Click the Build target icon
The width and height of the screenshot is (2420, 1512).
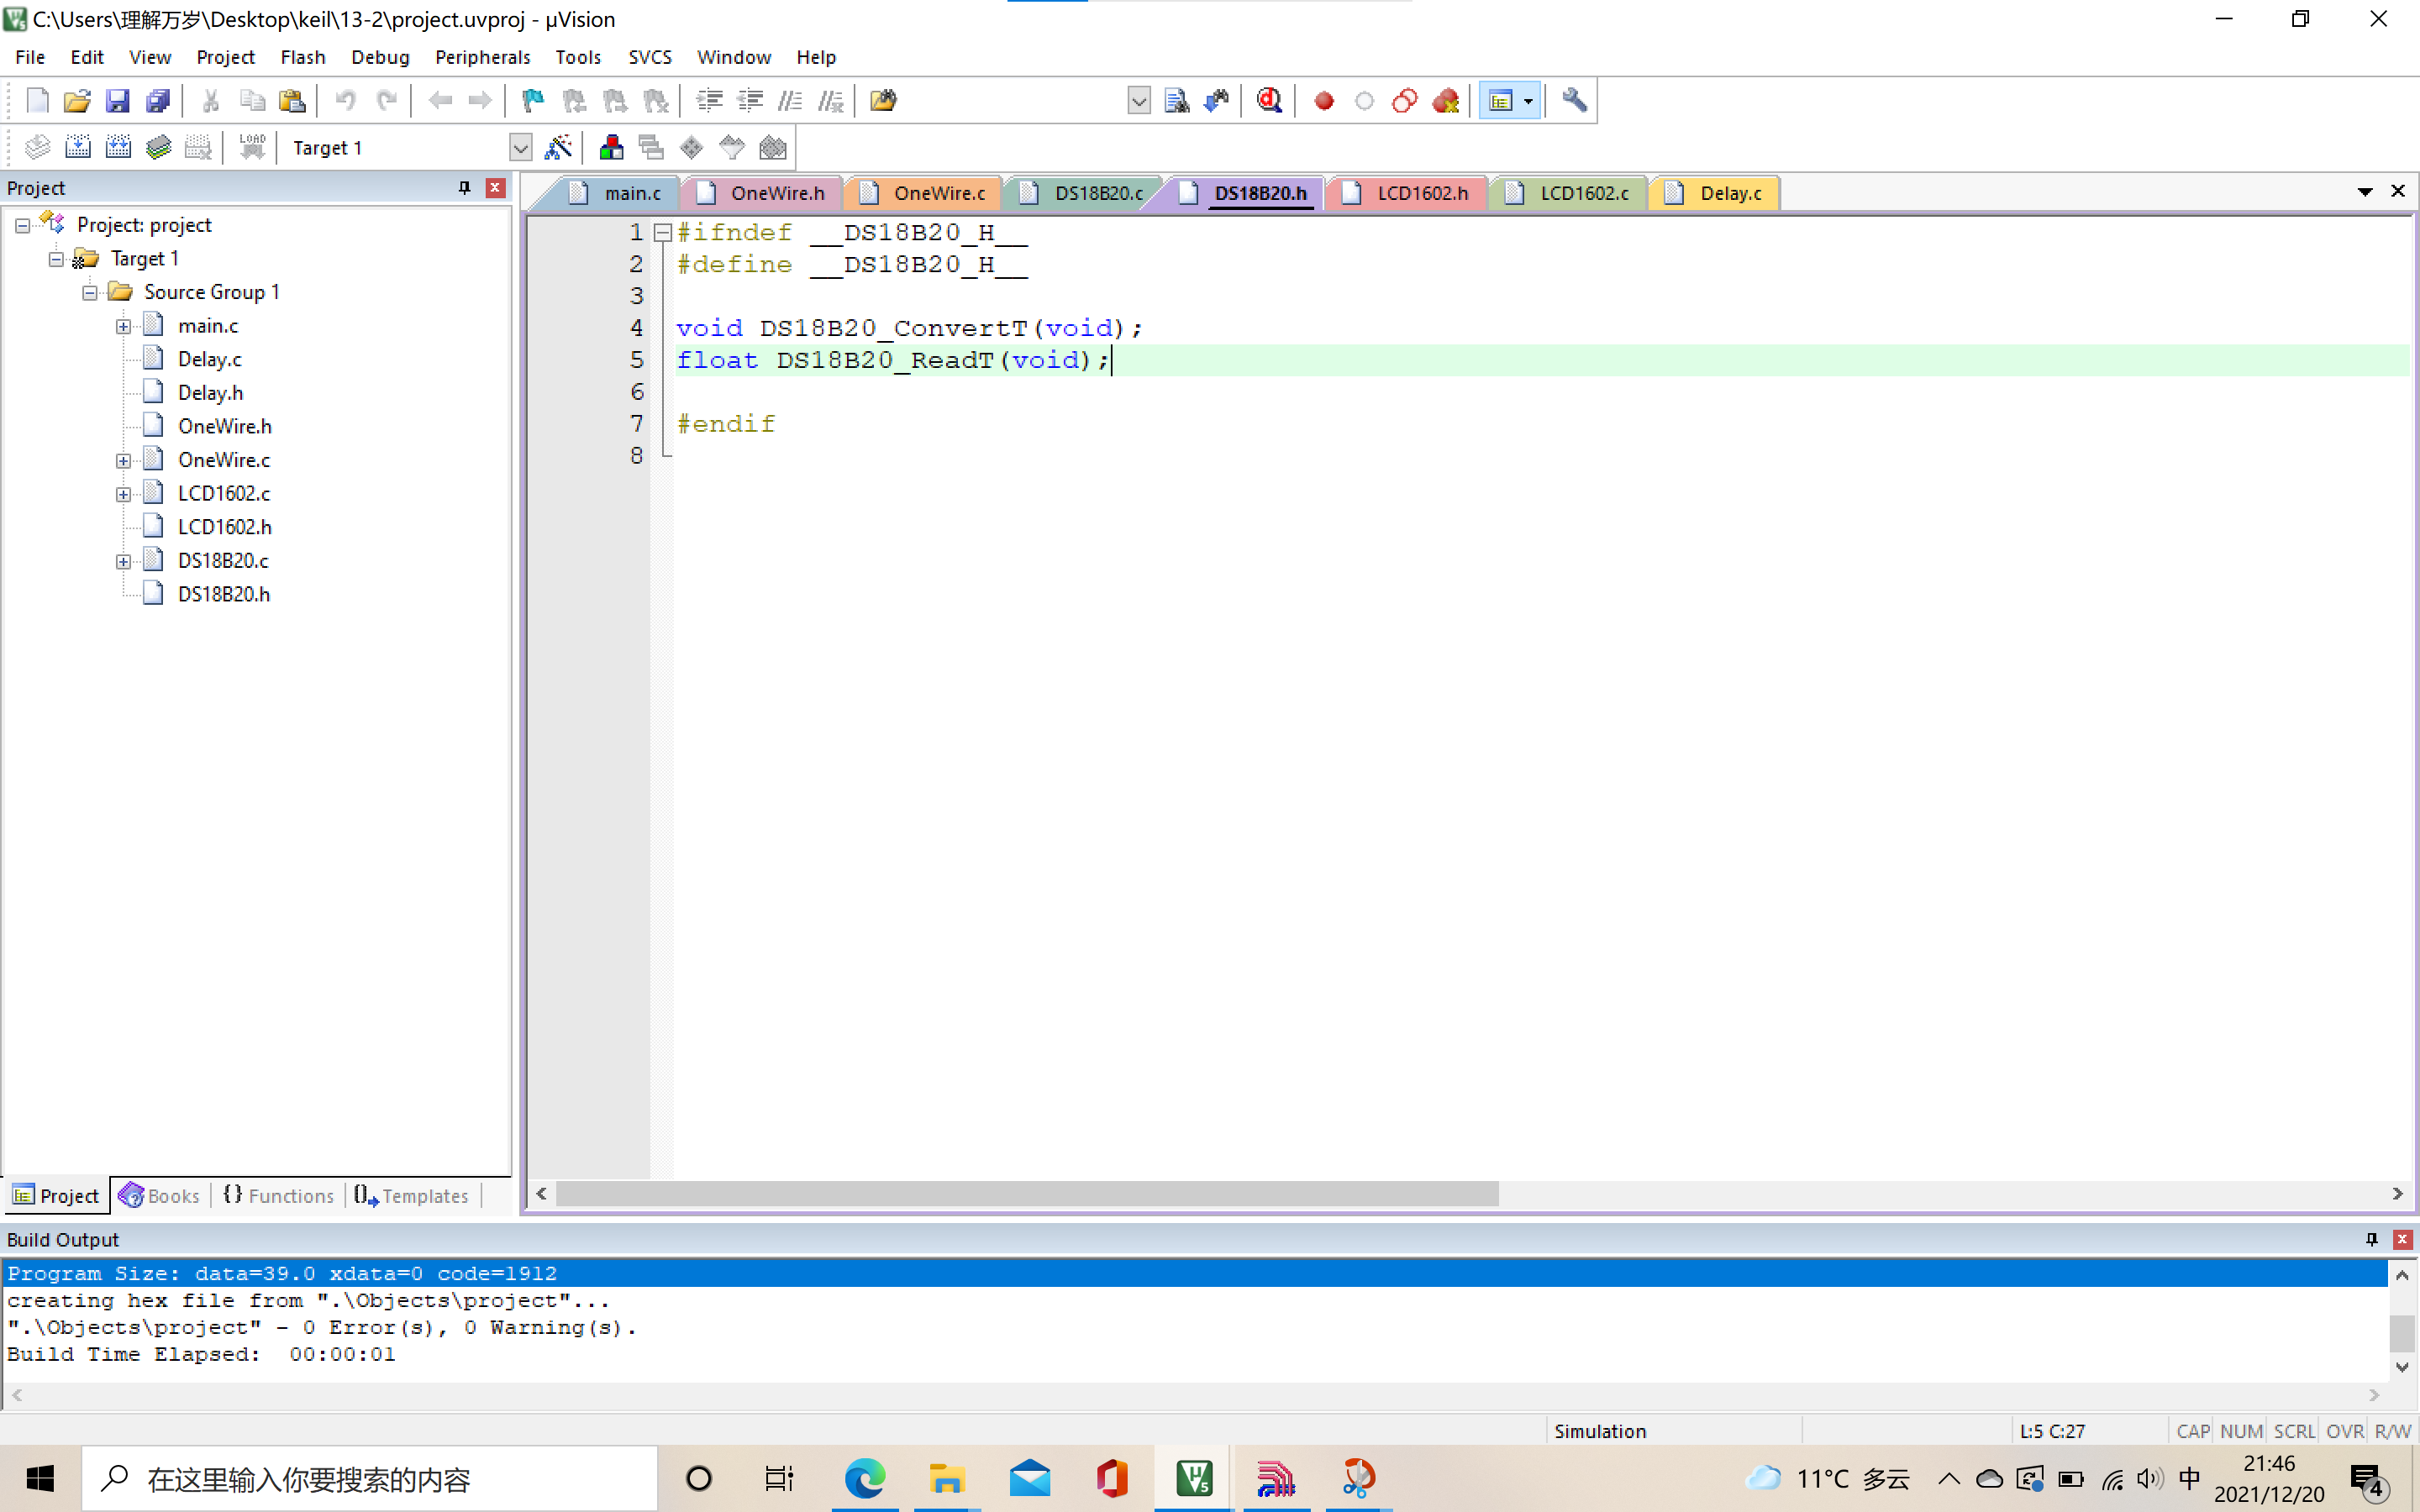coord(77,148)
